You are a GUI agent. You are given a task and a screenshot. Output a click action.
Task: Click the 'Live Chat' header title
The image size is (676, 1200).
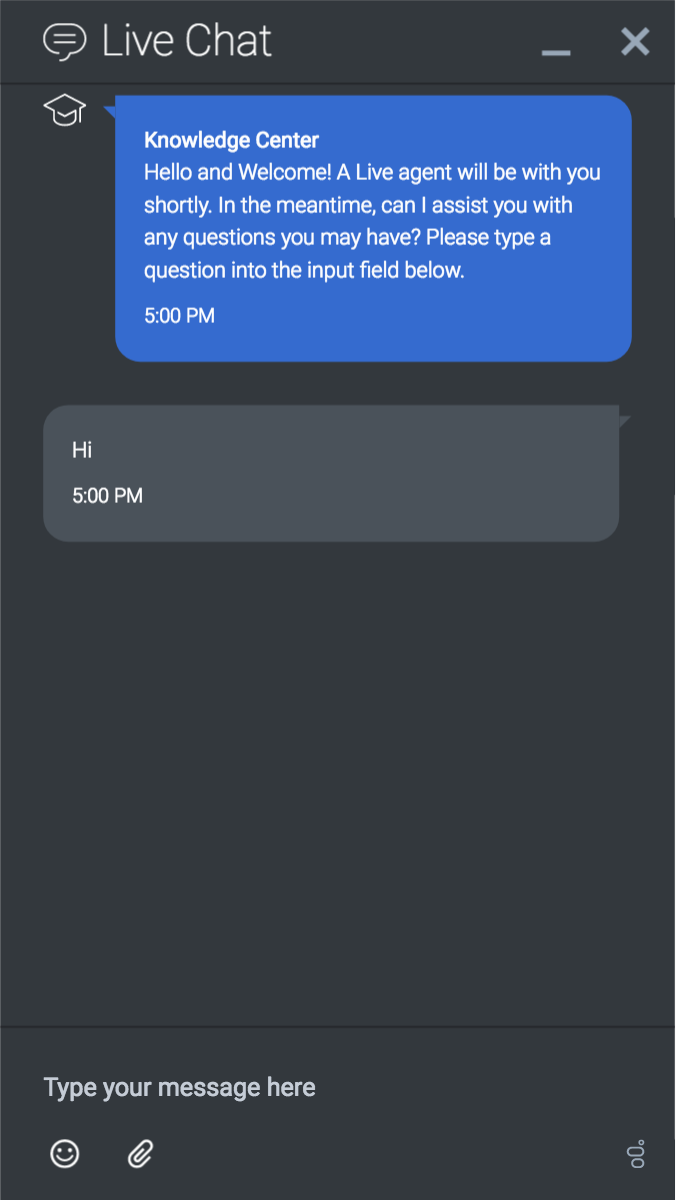(187, 41)
